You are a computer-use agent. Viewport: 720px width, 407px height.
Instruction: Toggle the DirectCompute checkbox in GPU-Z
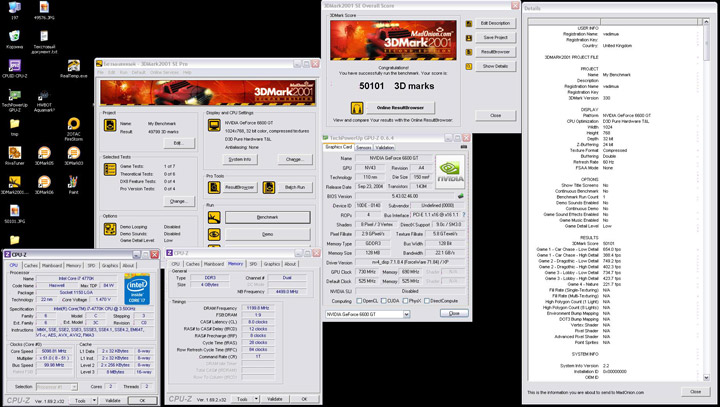coord(427,301)
